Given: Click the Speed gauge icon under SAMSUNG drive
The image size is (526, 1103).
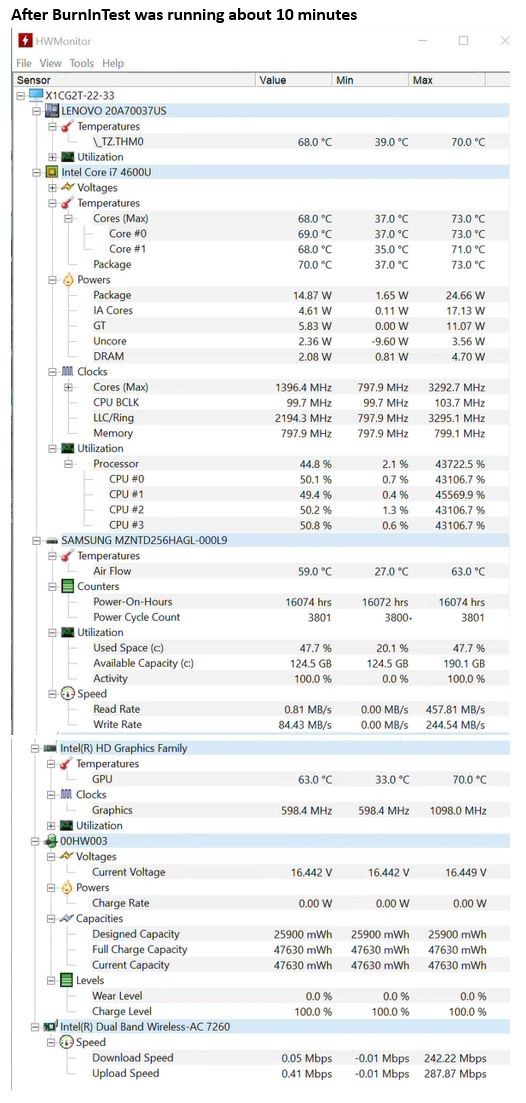Looking at the screenshot, I should click(68, 694).
